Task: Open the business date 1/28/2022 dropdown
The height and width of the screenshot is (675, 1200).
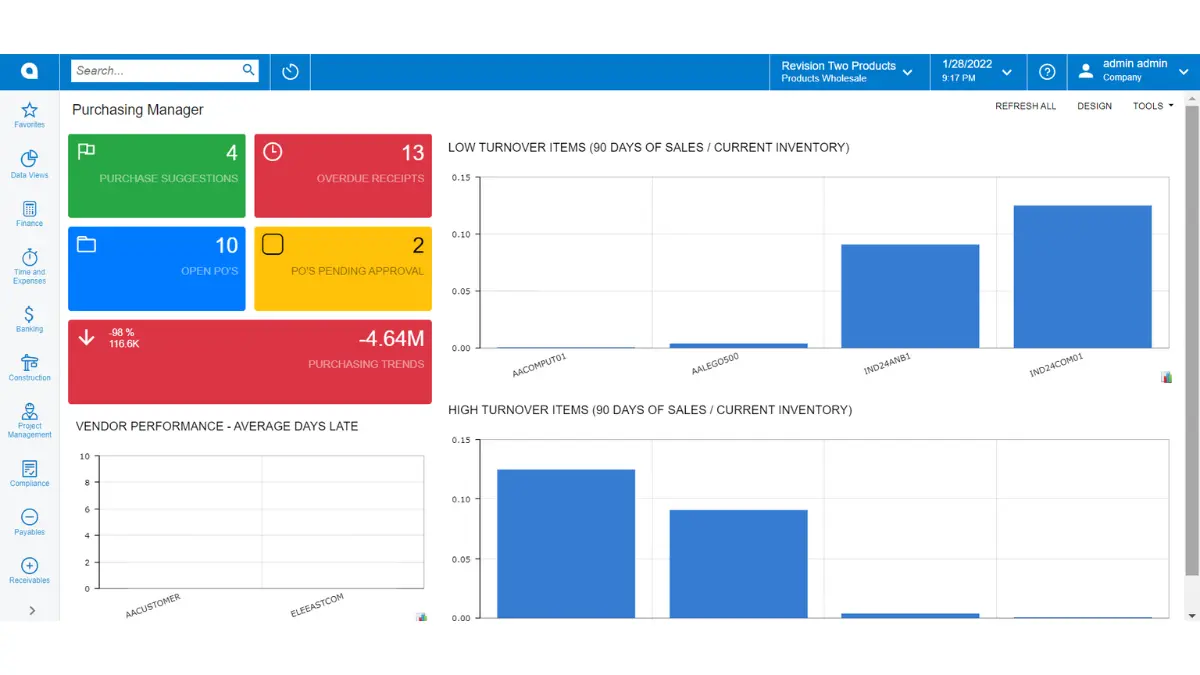Action: point(977,72)
